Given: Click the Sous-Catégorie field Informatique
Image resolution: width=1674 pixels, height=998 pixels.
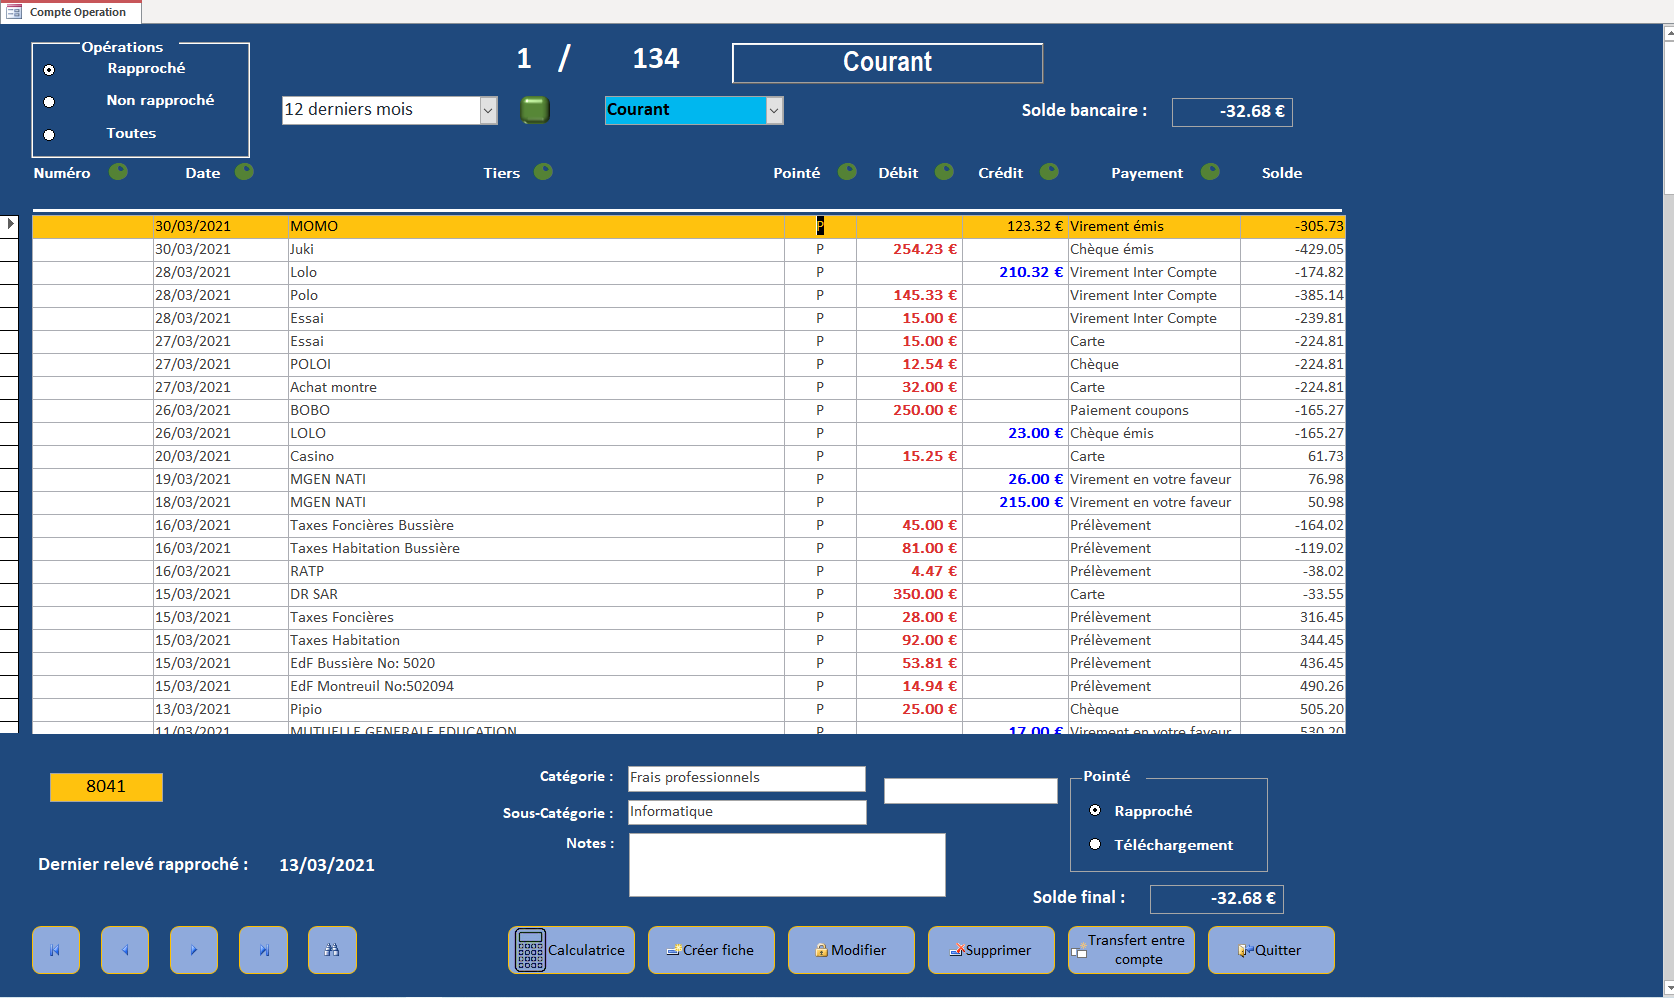Looking at the screenshot, I should (747, 812).
